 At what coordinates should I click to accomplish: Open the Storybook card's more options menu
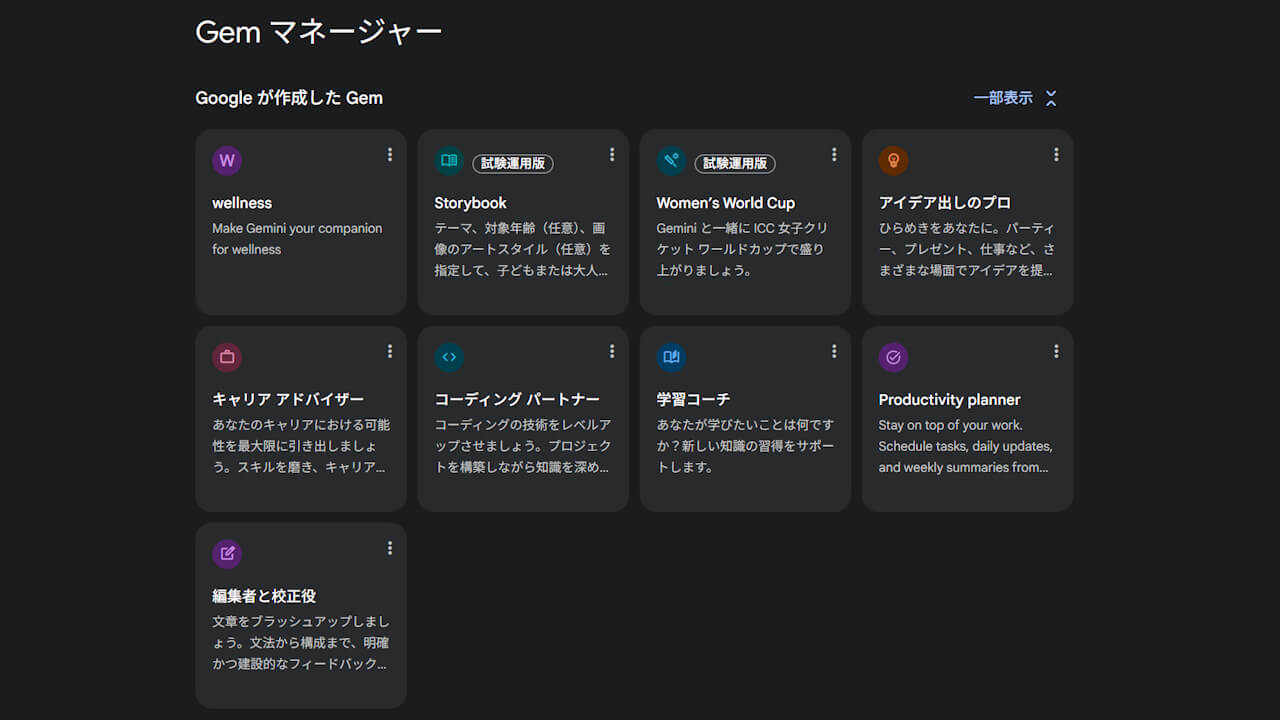pos(612,155)
